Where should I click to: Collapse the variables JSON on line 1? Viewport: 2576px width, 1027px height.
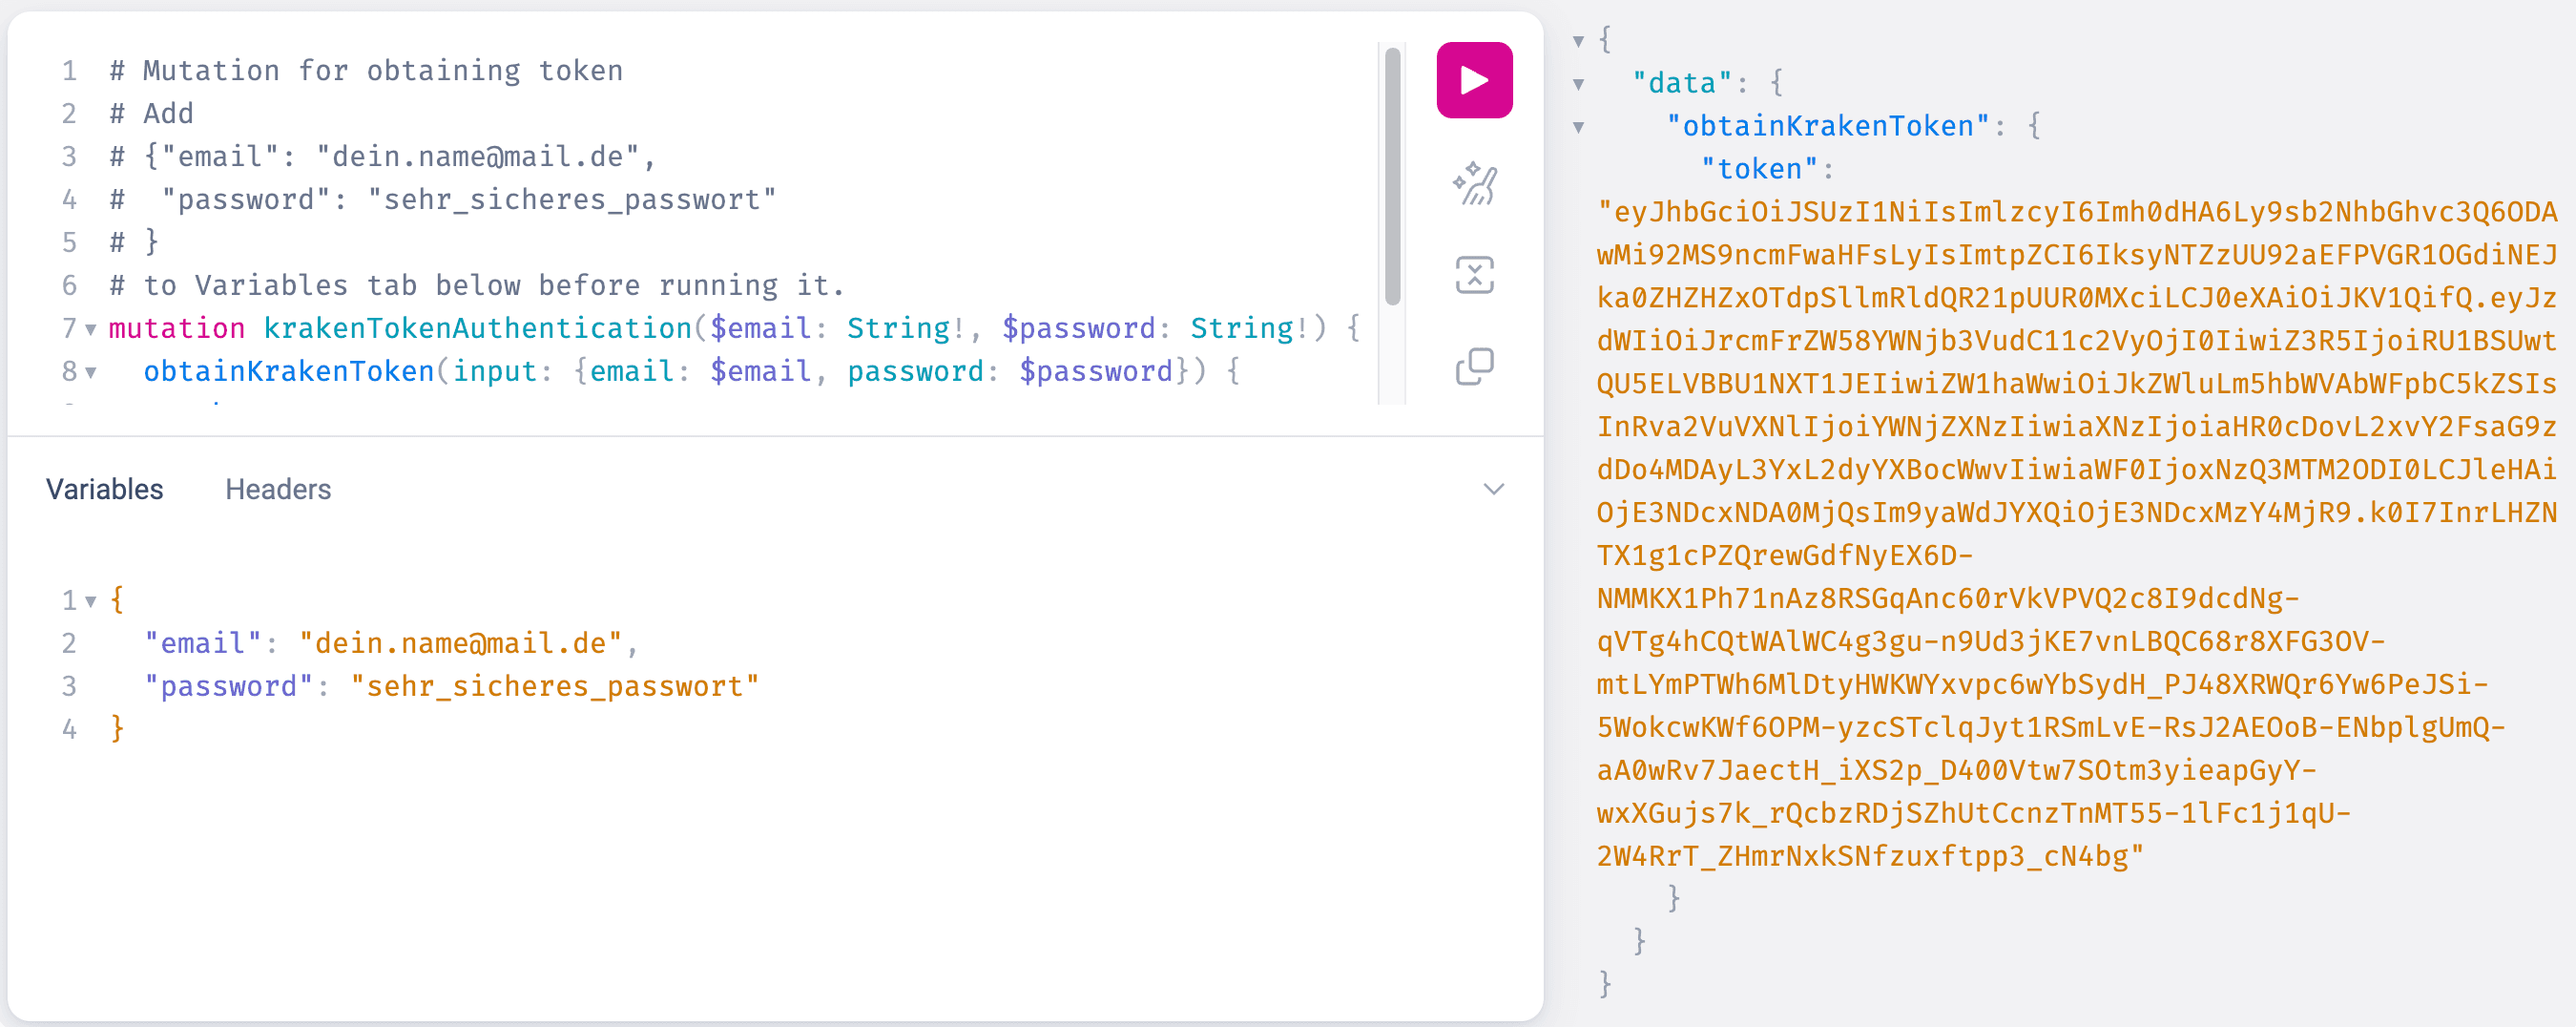pyautogui.click(x=91, y=599)
